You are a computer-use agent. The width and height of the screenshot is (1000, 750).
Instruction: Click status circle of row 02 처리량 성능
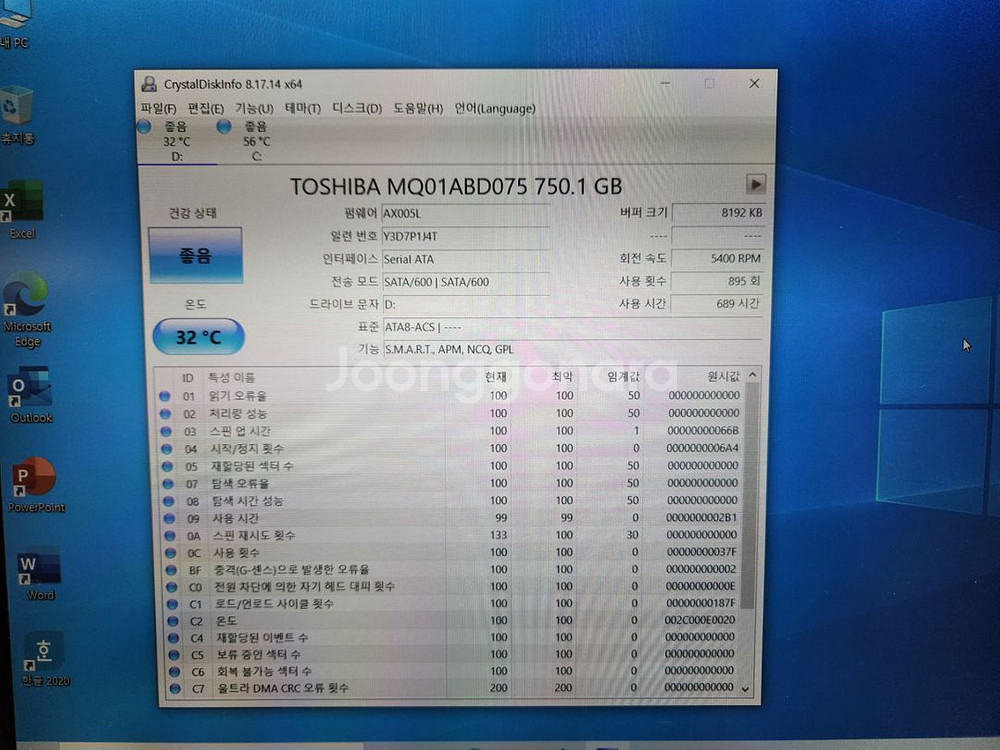click(165, 414)
